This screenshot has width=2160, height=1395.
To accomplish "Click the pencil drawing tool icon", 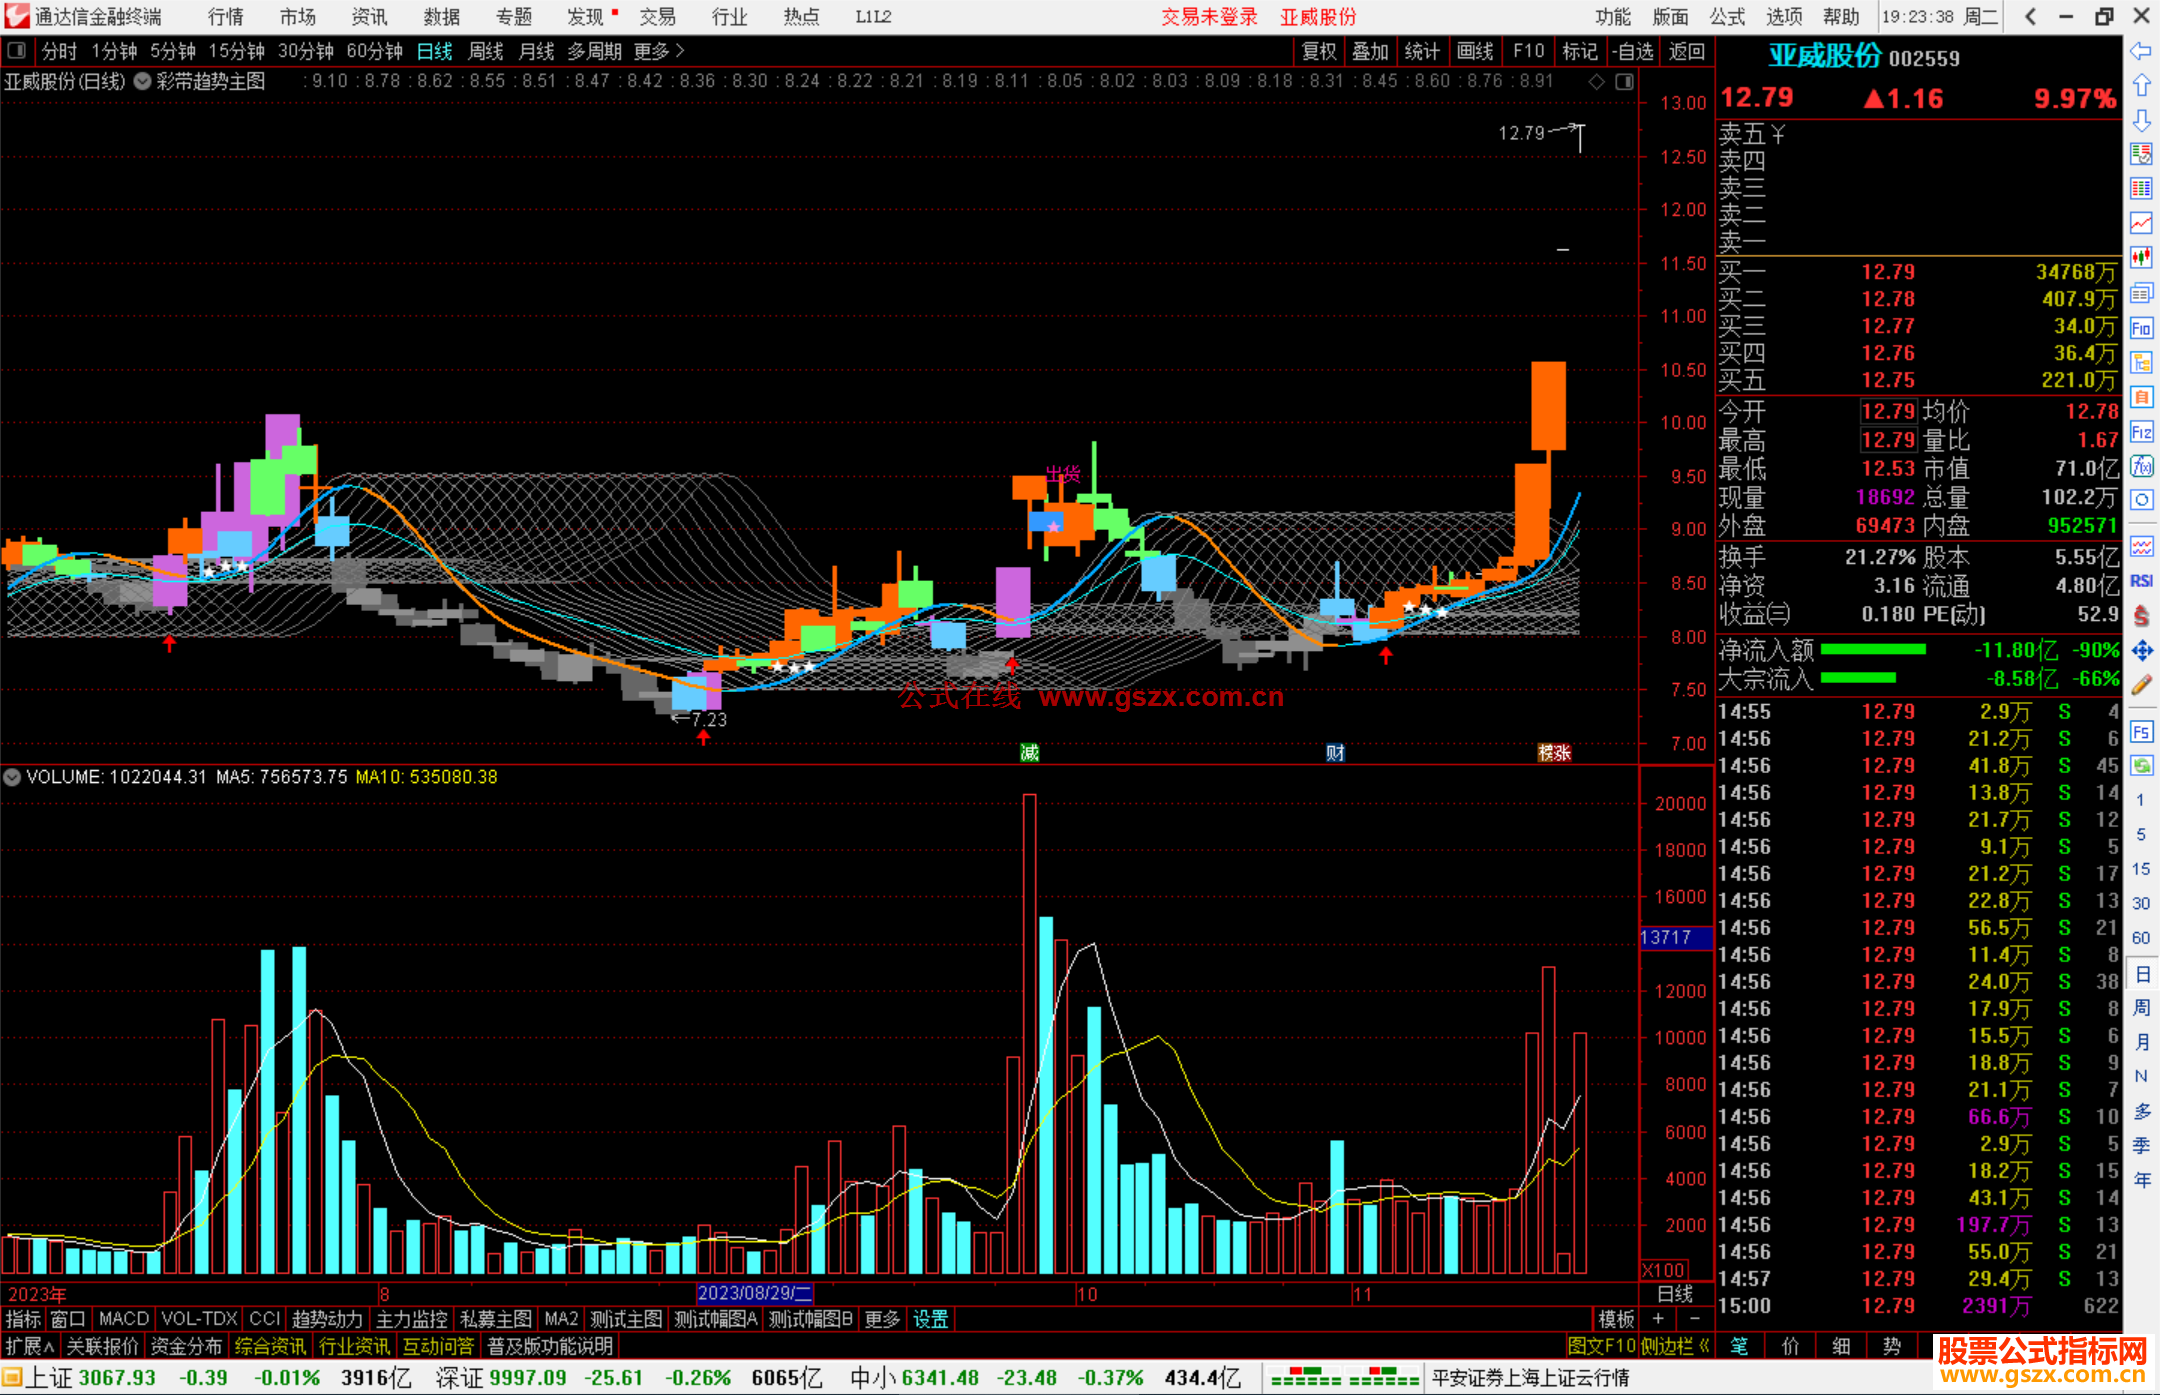I will click(x=2141, y=685).
